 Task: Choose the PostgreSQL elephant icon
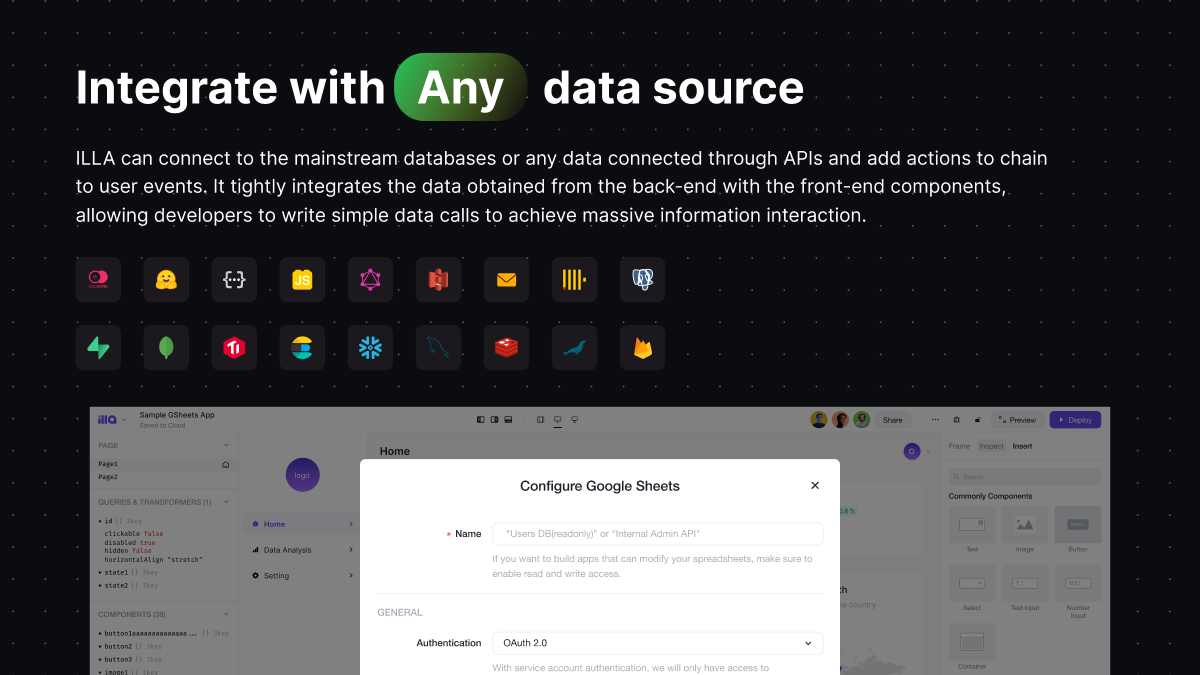642,280
